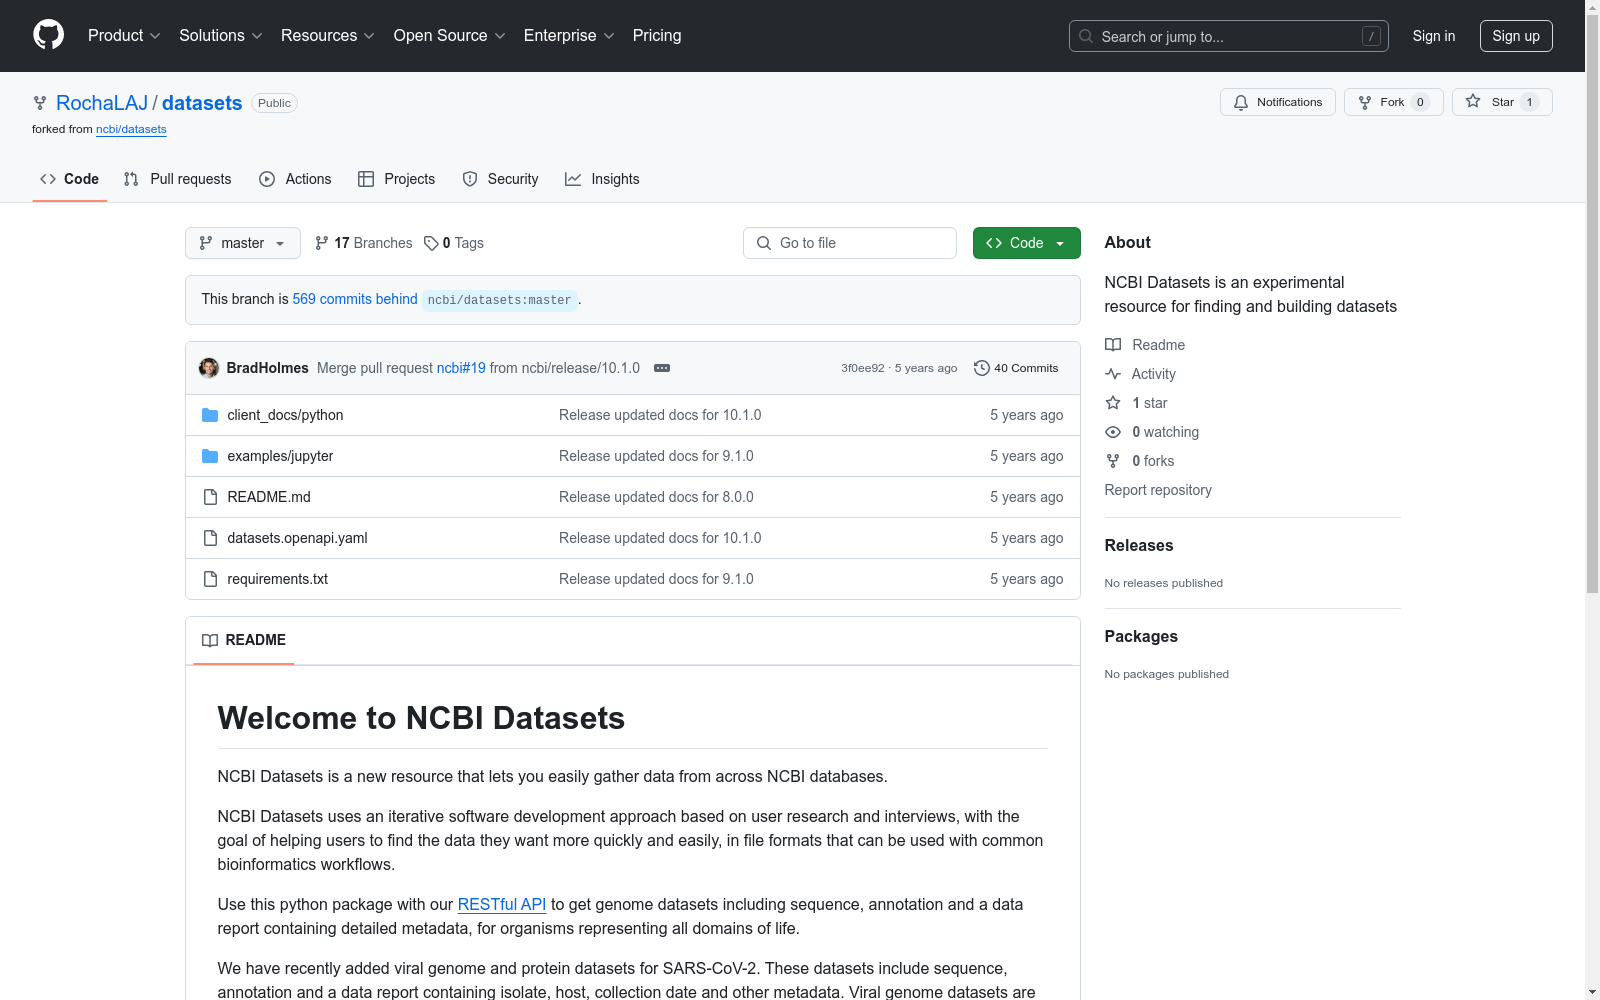Switch to the Pull requests tab
This screenshot has width=1600, height=1000.
click(x=177, y=179)
